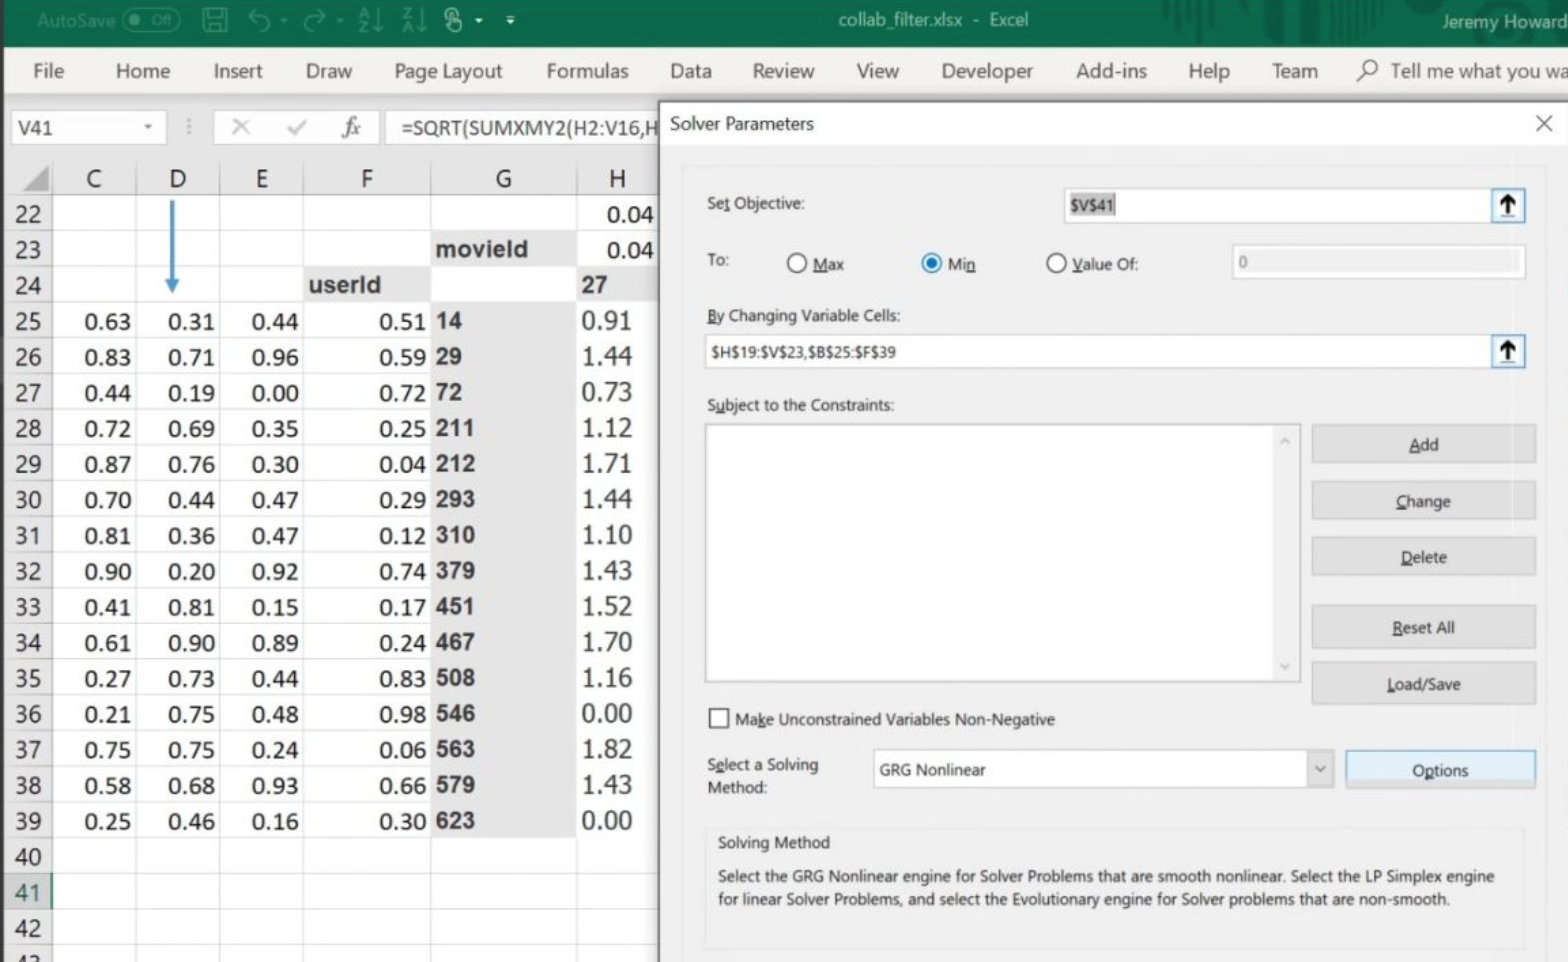Click the Load/Save button
This screenshot has width=1568, height=962.
click(1423, 684)
